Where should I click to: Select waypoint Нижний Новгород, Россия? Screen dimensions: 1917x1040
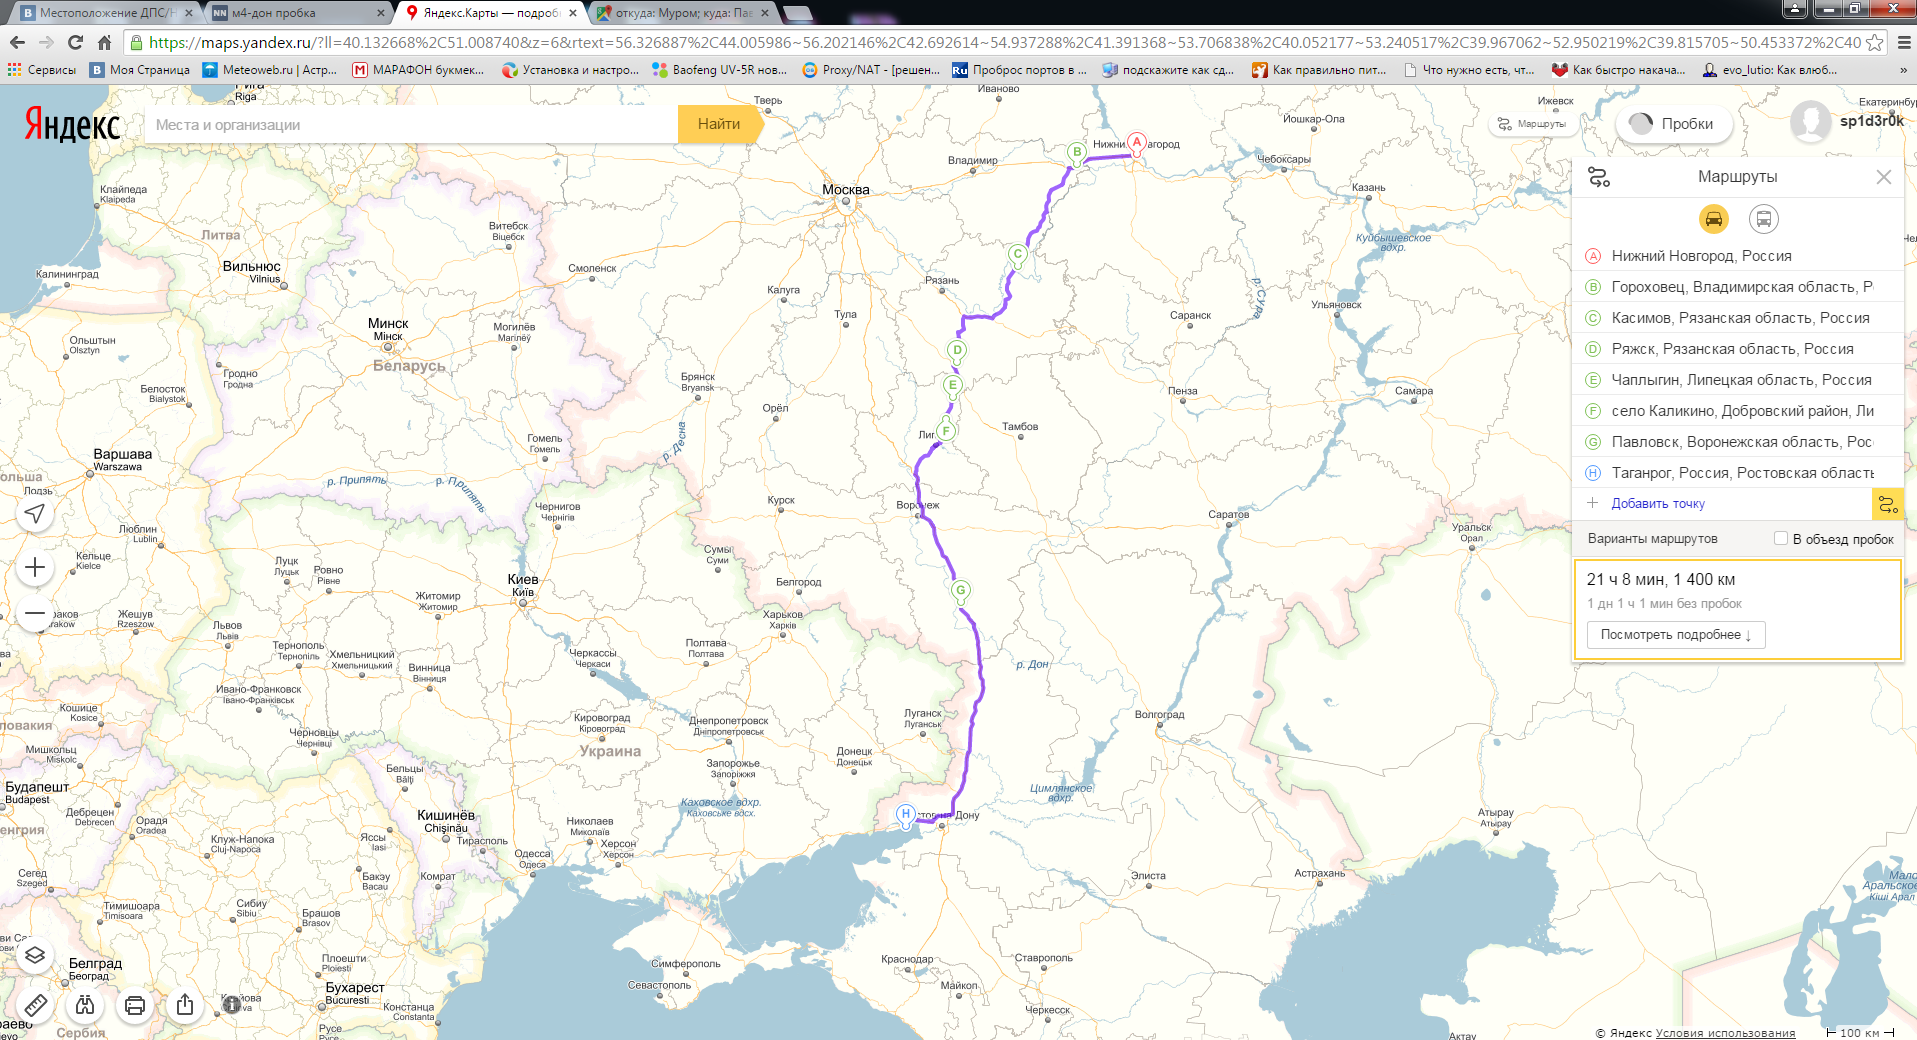pos(1737,256)
